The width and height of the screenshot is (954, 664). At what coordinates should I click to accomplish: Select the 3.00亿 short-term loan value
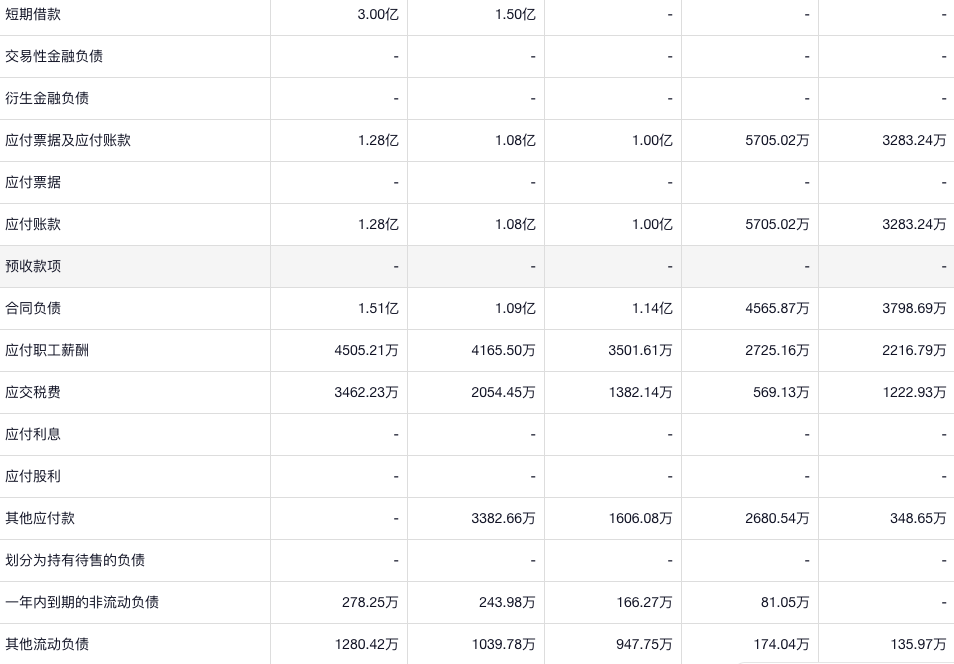tap(378, 14)
